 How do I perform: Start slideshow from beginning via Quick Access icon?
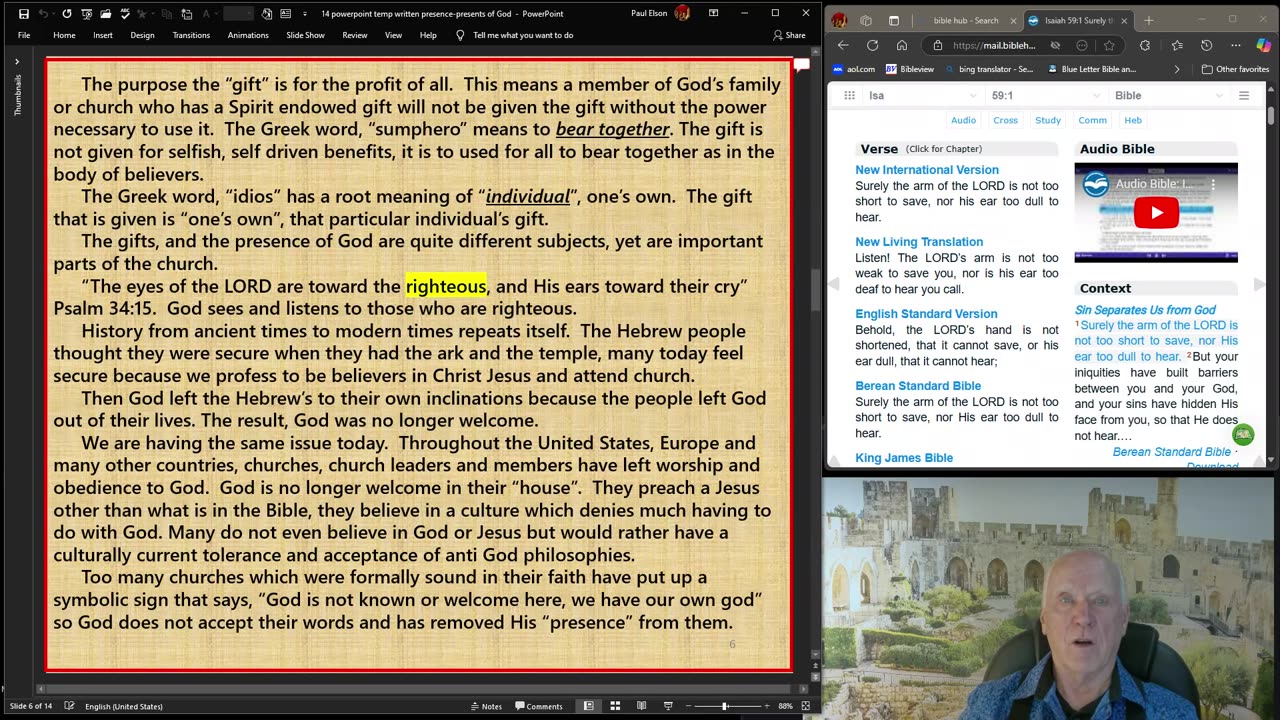point(87,14)
